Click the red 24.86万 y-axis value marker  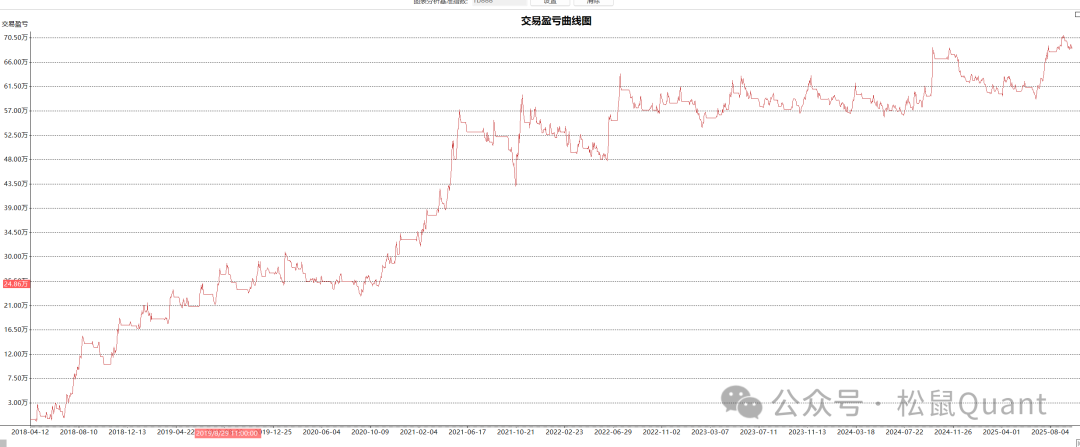click(x=15, y=283)
